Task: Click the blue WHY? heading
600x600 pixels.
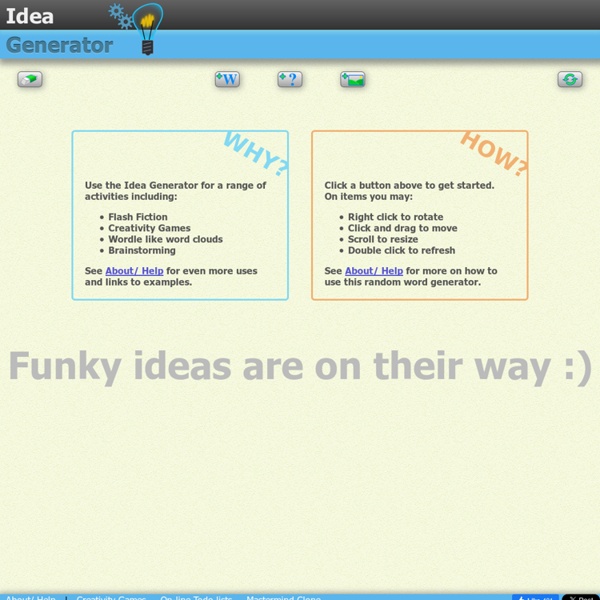Action: click(x=254, y=154)
